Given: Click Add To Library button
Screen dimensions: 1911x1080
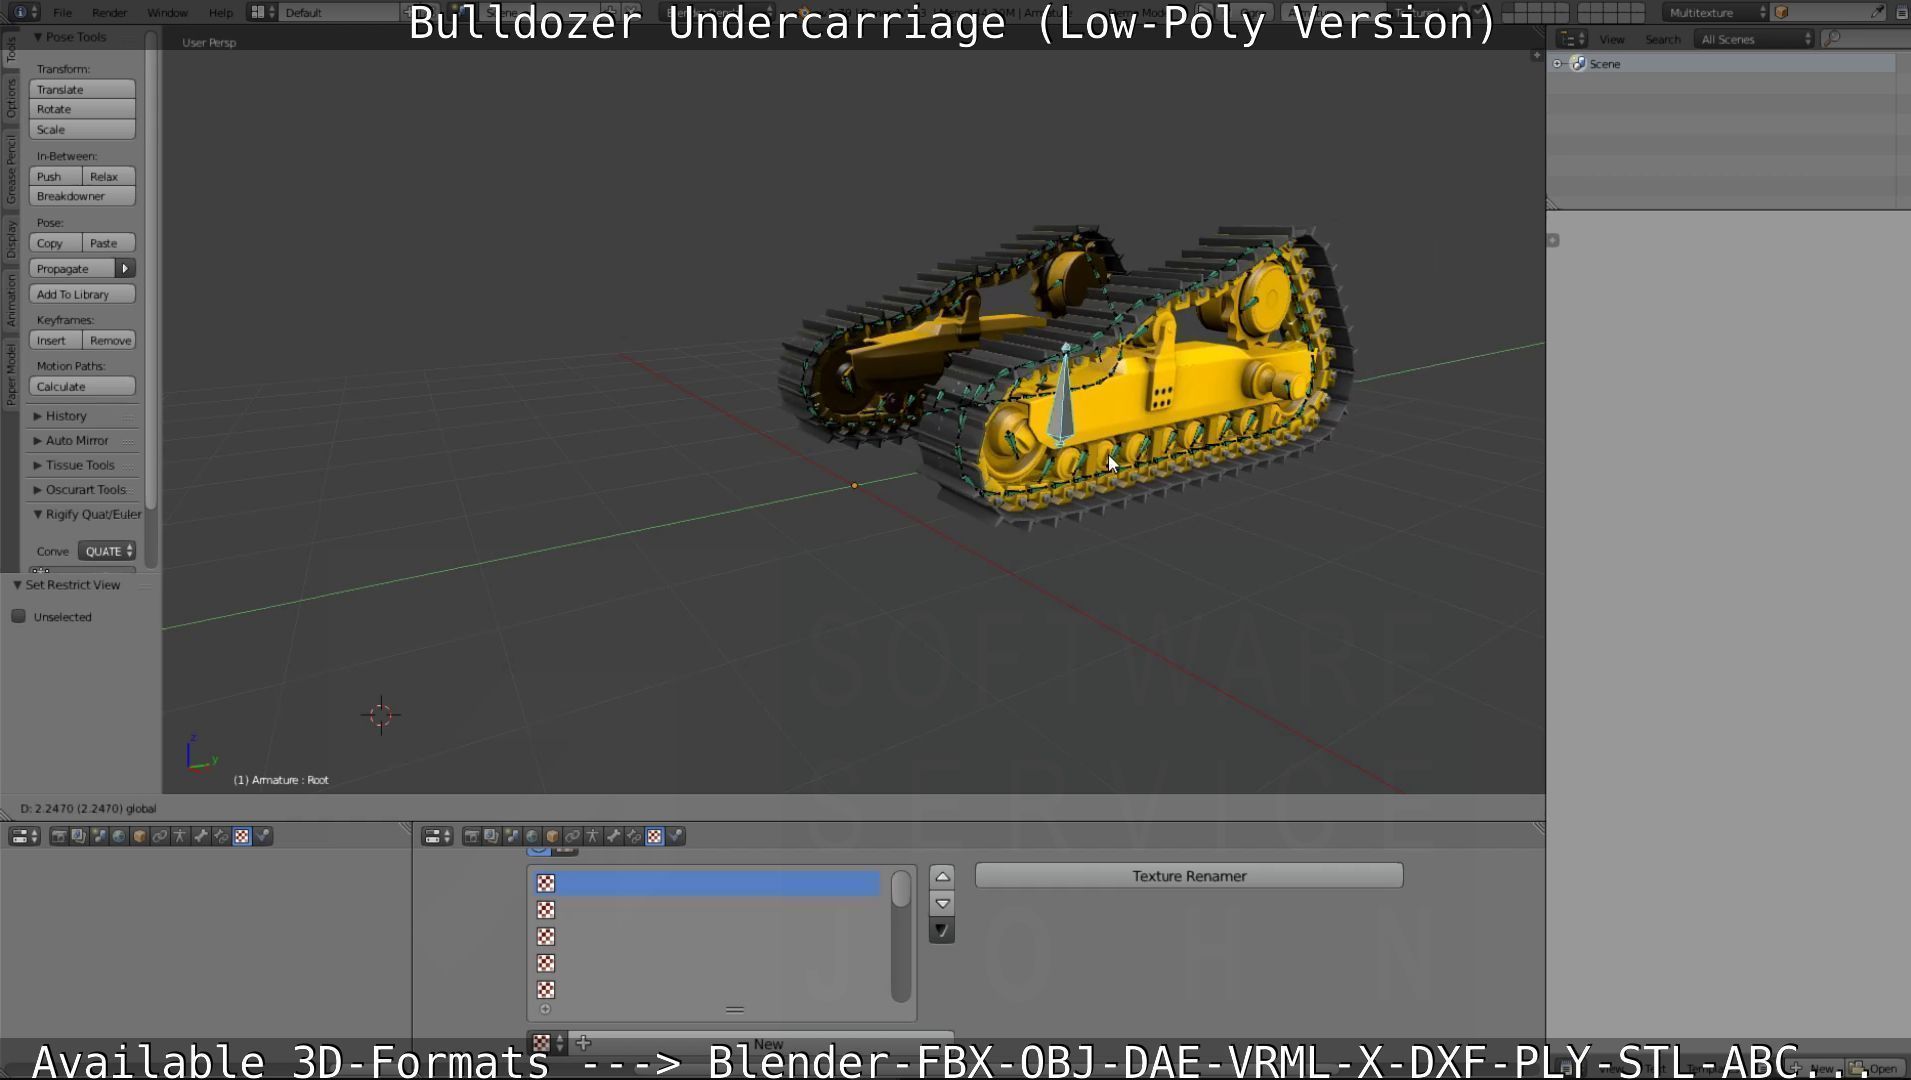Looking at the screenshot, I should tap(82, 295).
